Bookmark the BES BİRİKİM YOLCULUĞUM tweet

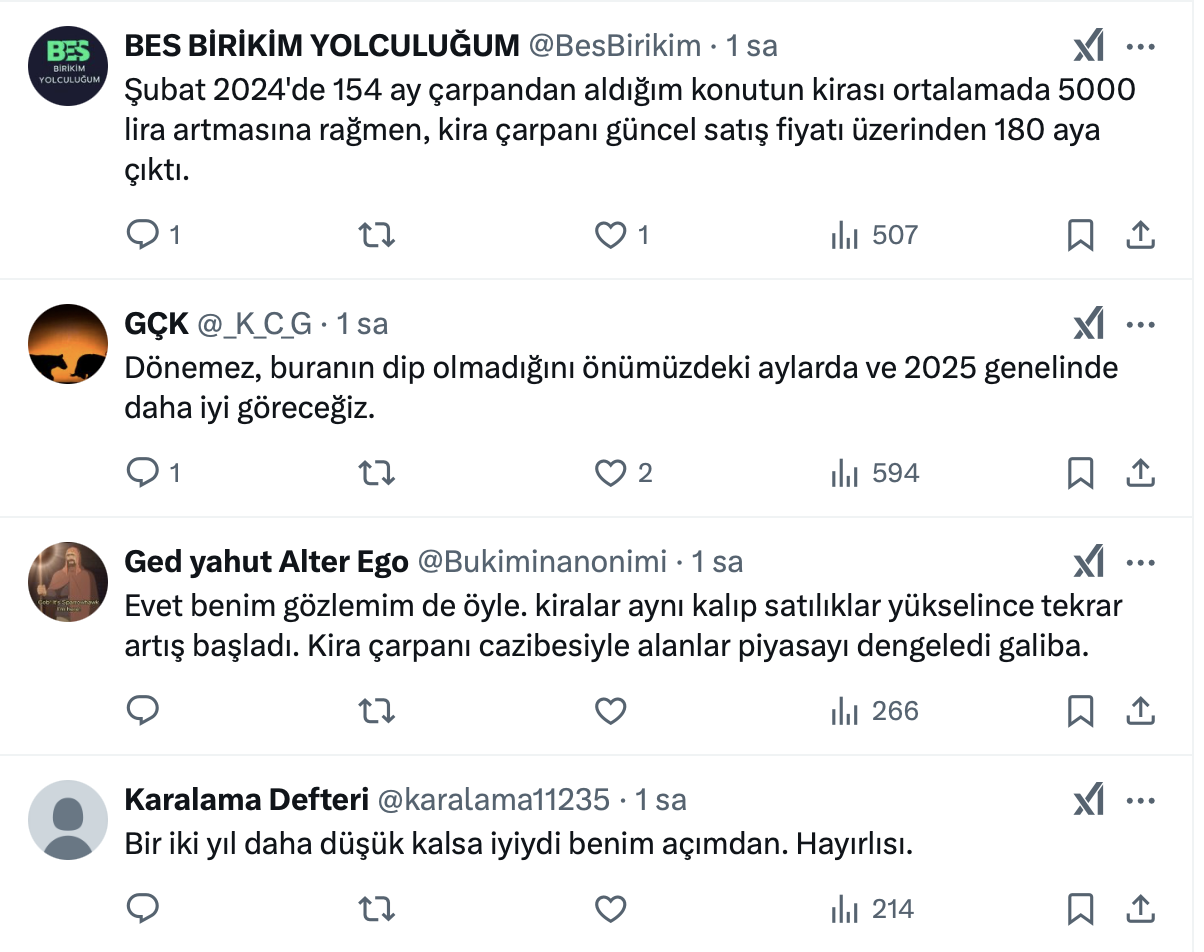coord(1080,235)
